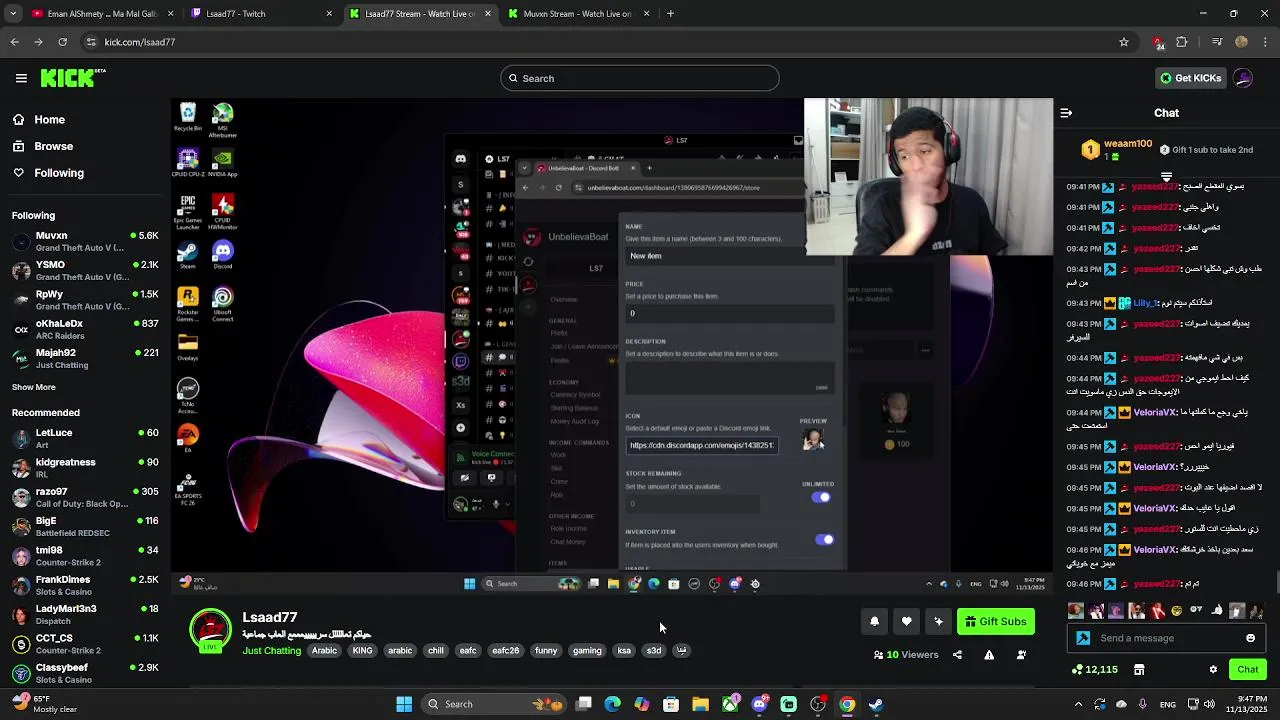Open the user profile avatar menu
This screenshot has height=720, width=1280.
1243,78
